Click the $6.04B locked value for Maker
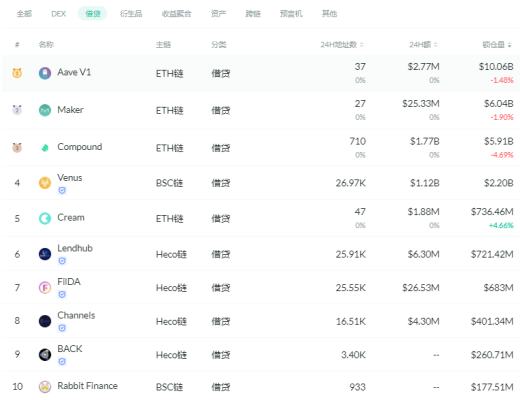Image resolution: width=520 pixels, height=400 pixels. 499,104
